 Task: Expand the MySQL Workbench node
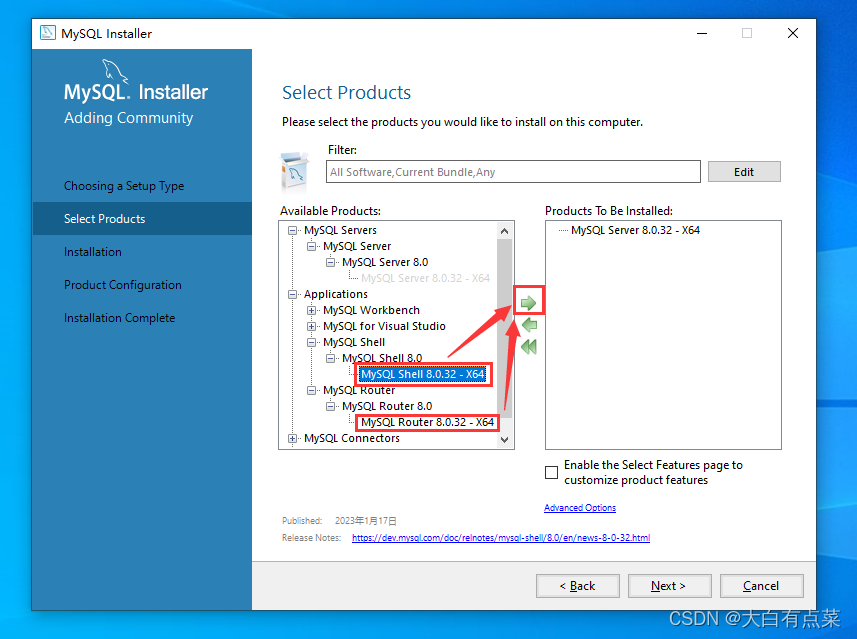(x=312, y=310)
